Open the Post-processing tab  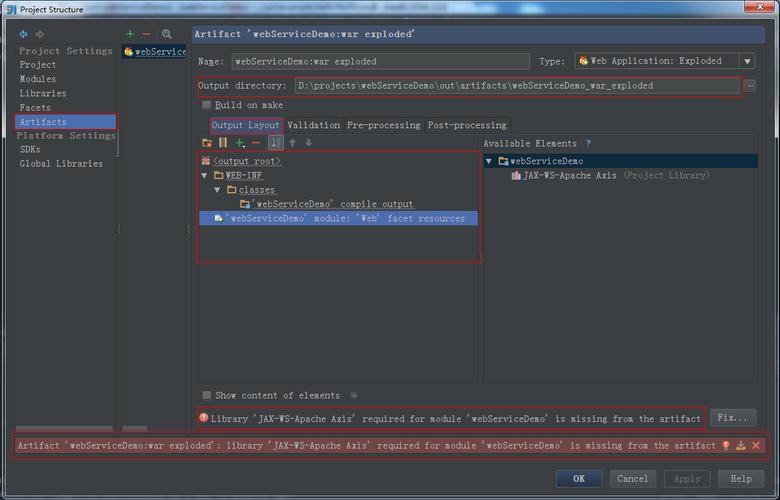(x=467, y=125)
